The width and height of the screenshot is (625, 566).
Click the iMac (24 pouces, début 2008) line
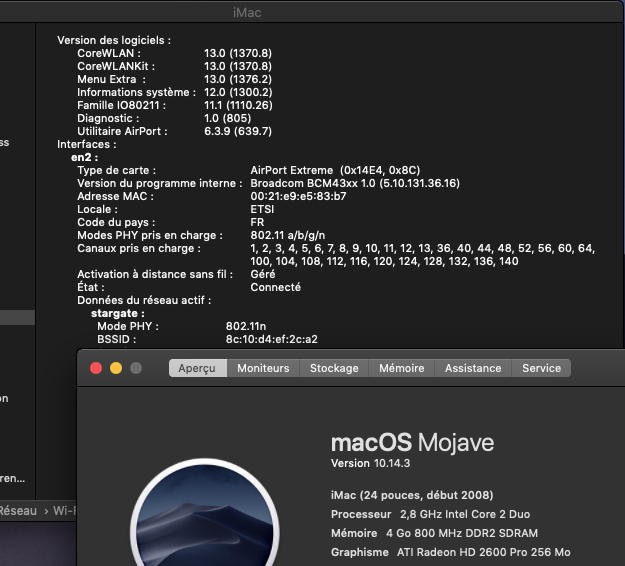(x=412, y=495)
